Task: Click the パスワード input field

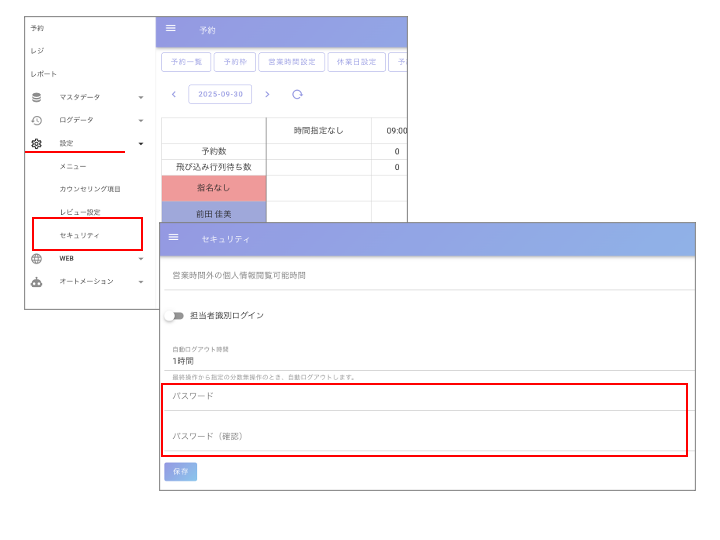Action: [x=425, y=397]
